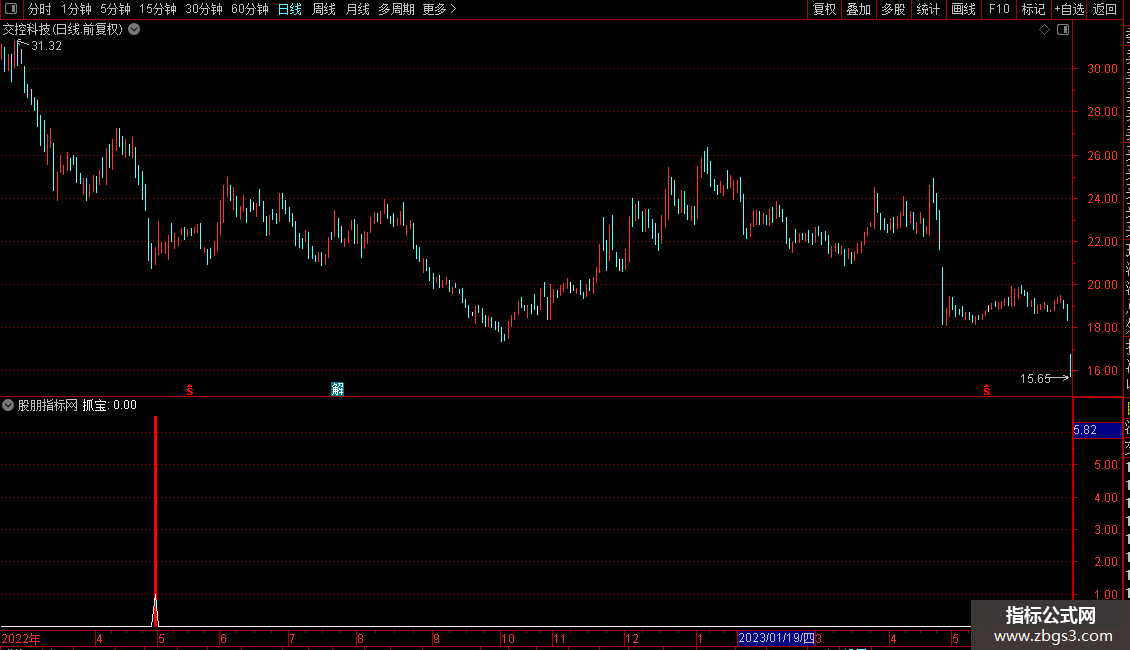Click the 16.00 price axis label
This screenshot has width=1130, height=650.
(x=1103, y=370)
